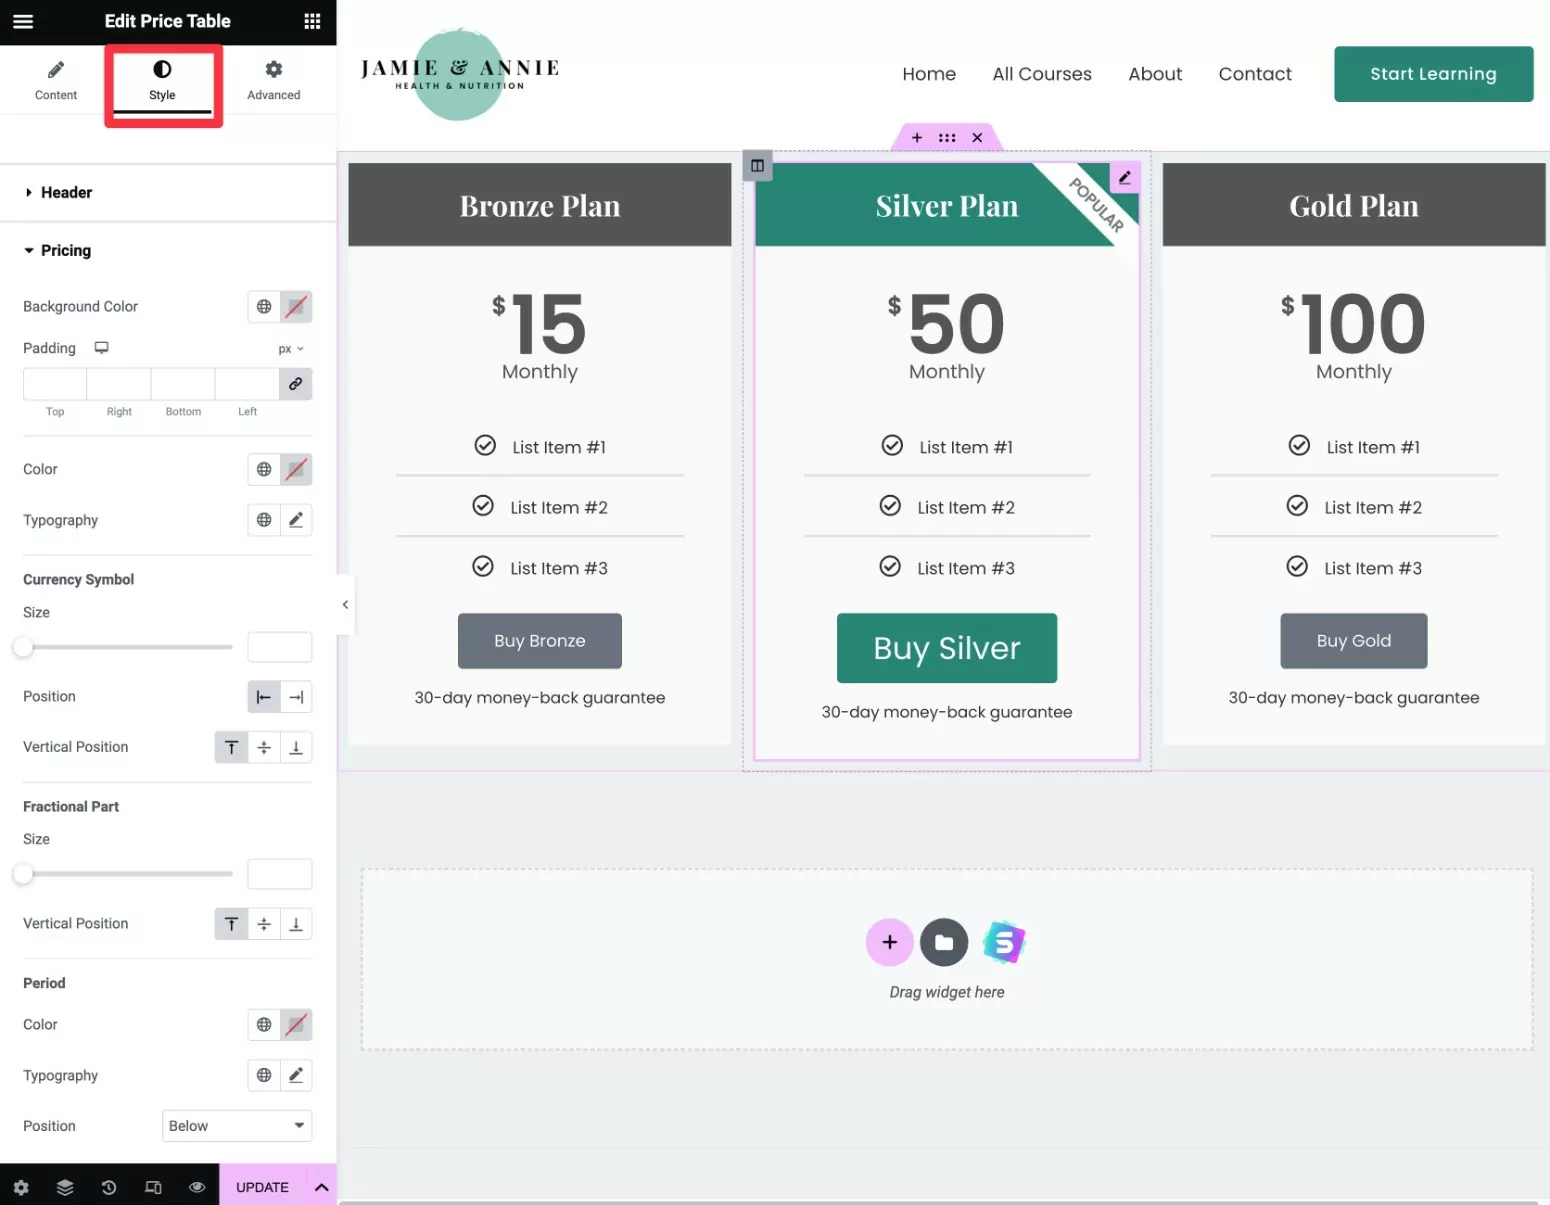Click global color icon for Period Color

pos(264,1025)
